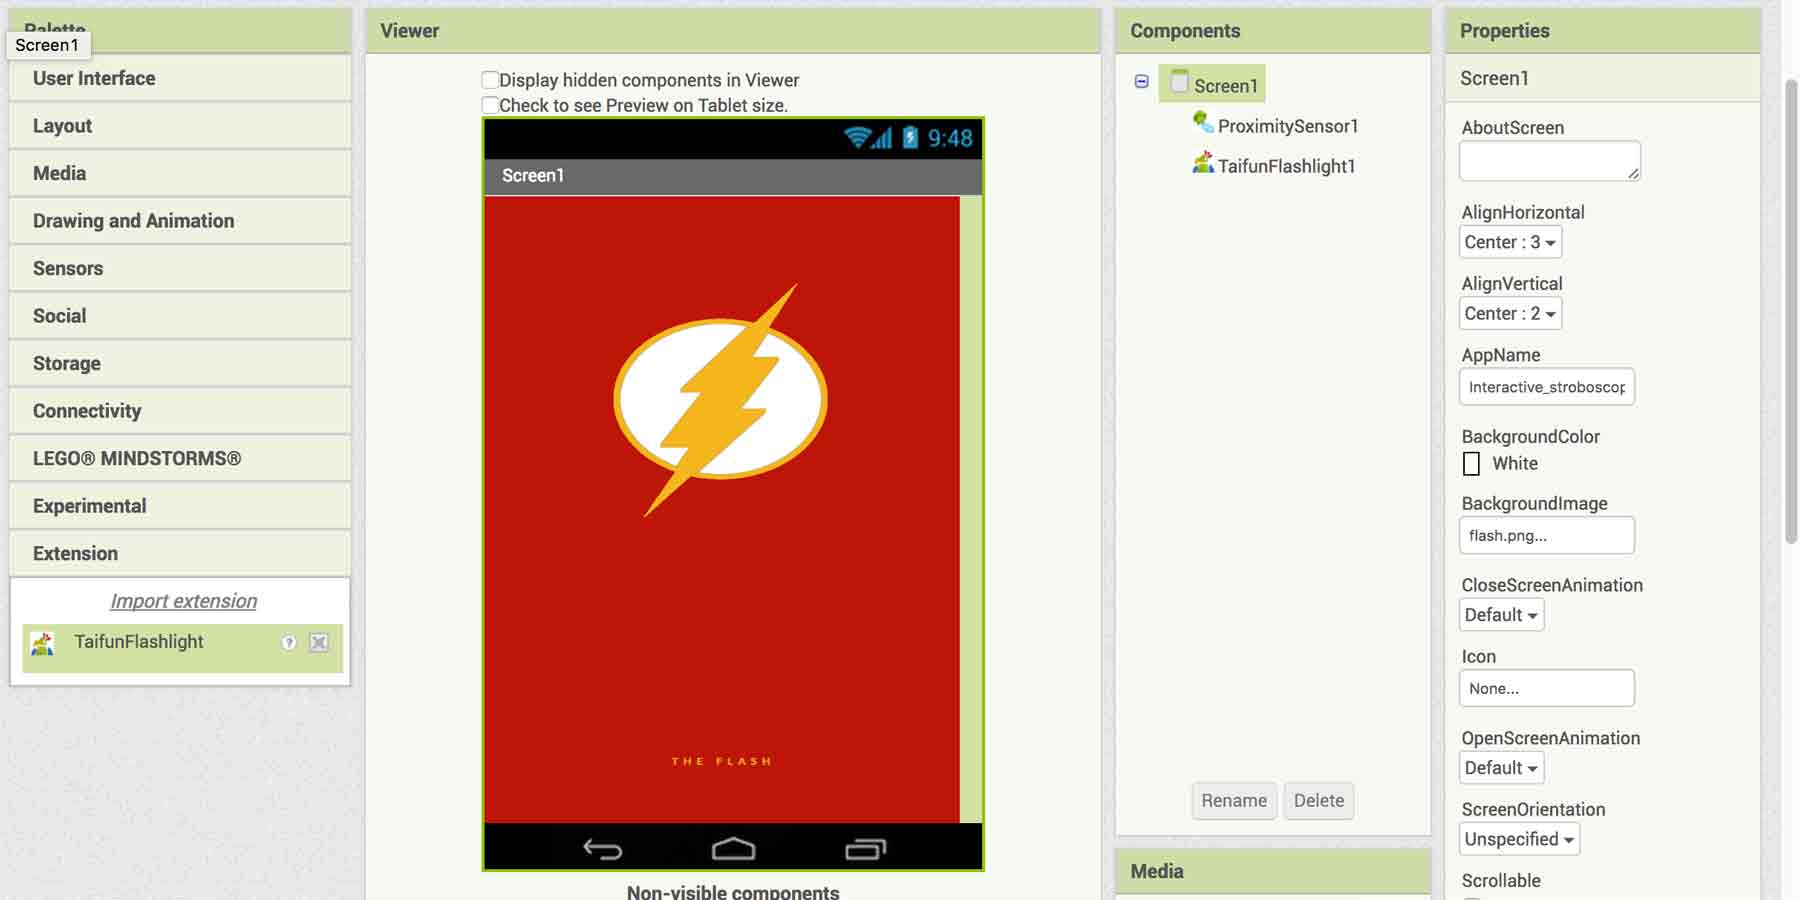Collapse the Extension palette section
The height and width of the screenshot is (900, 1800).
point(180,553)
